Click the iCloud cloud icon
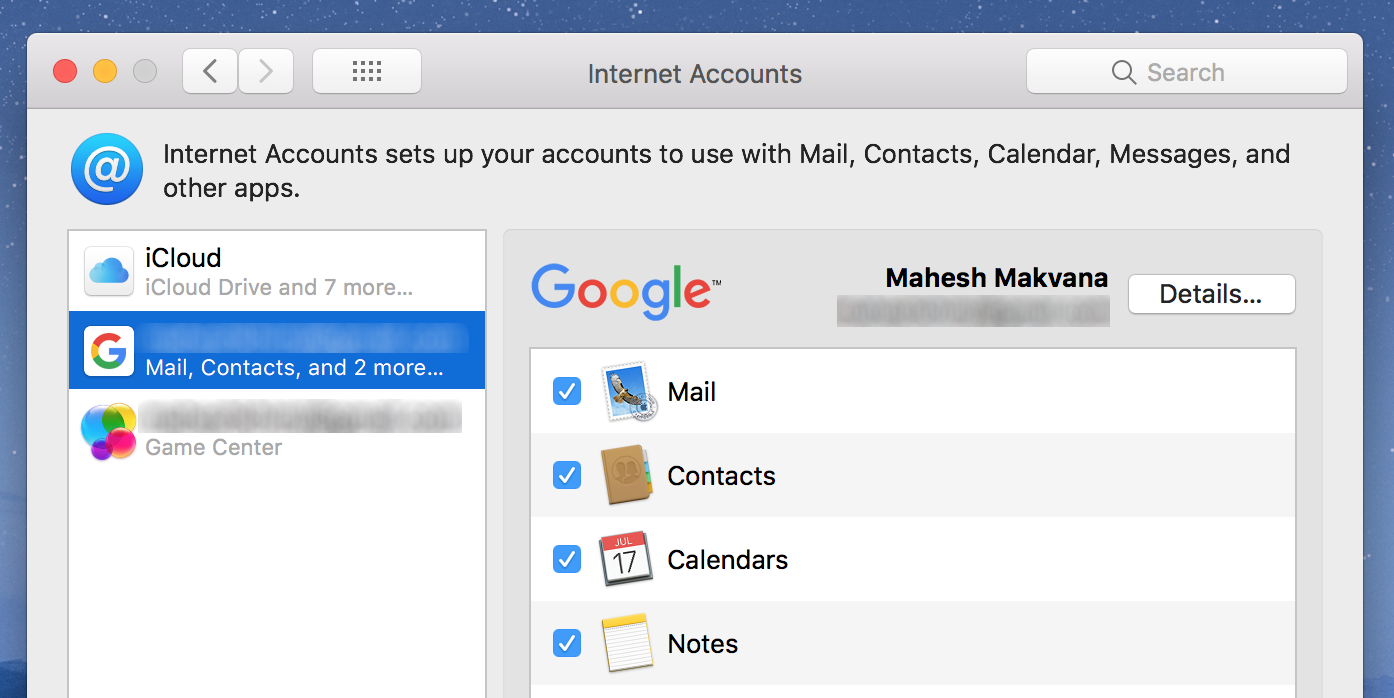Image resolution: width=1394 pixels, height=698 pixels. 109,271
